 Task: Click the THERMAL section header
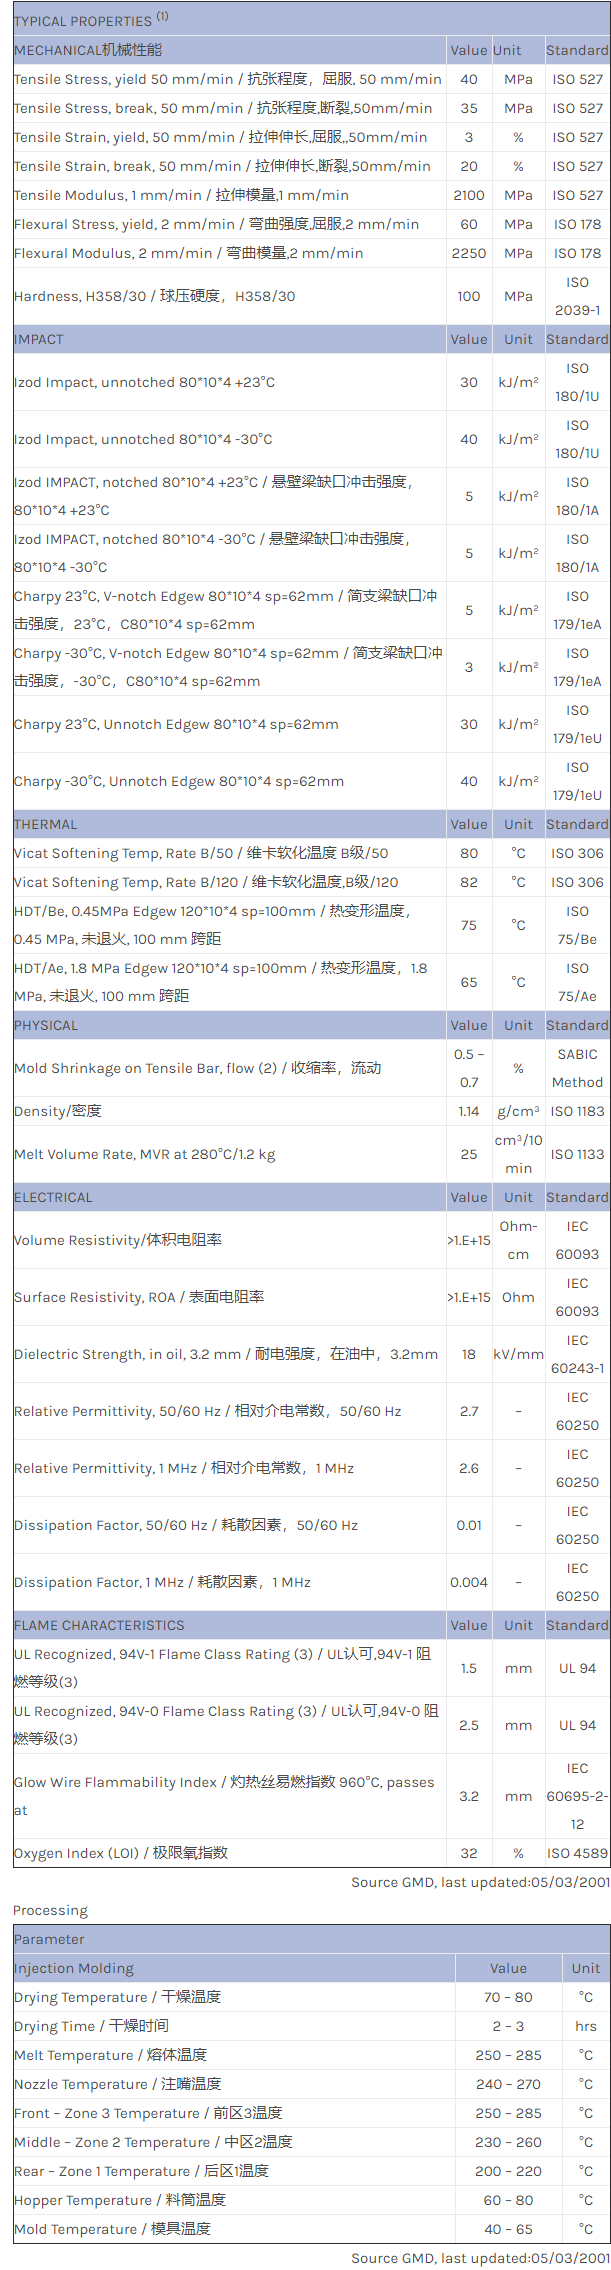[45, 825]
